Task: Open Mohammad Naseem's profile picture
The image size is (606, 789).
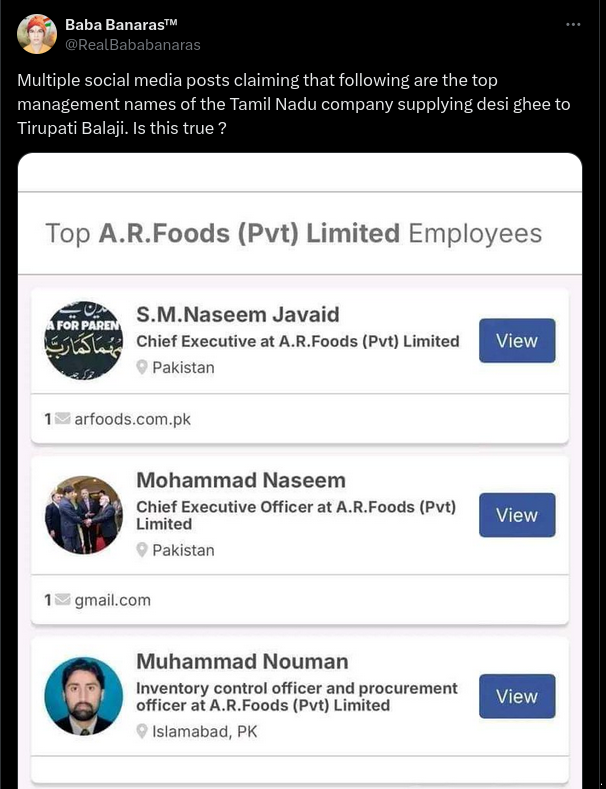Action: click(83, 515)
